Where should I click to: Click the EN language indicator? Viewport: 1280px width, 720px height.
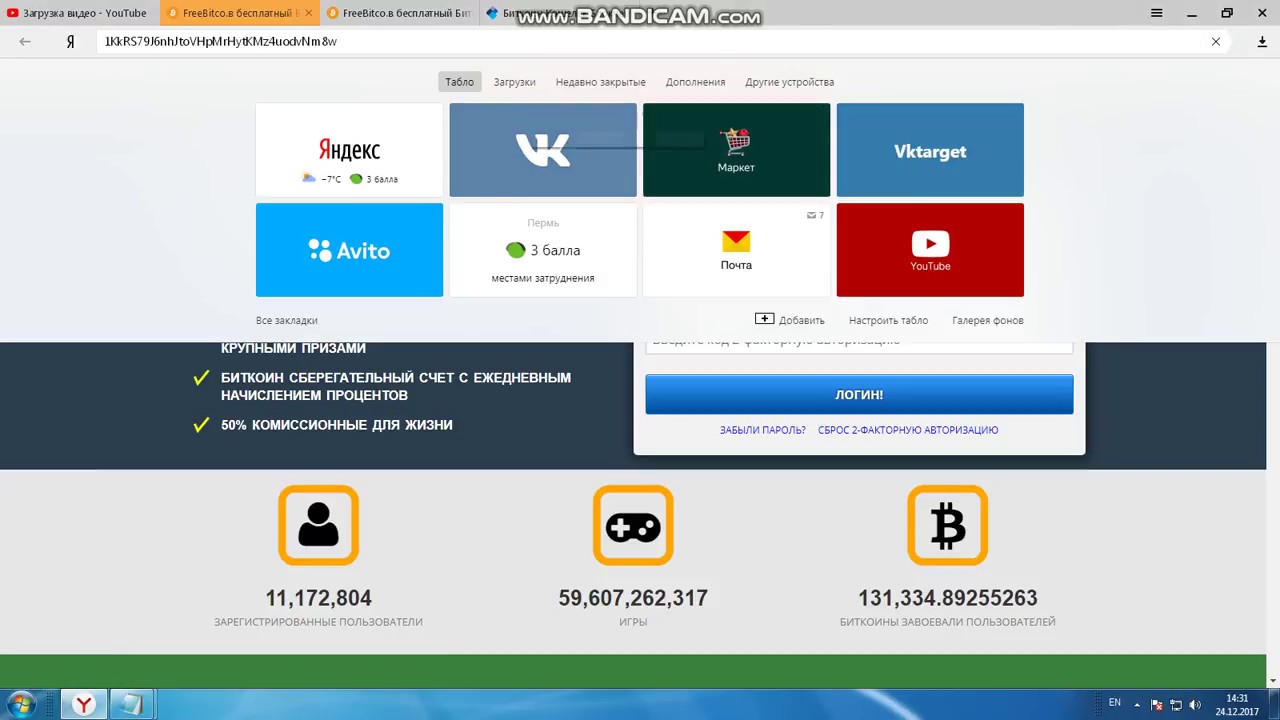tap(1115, 703)
